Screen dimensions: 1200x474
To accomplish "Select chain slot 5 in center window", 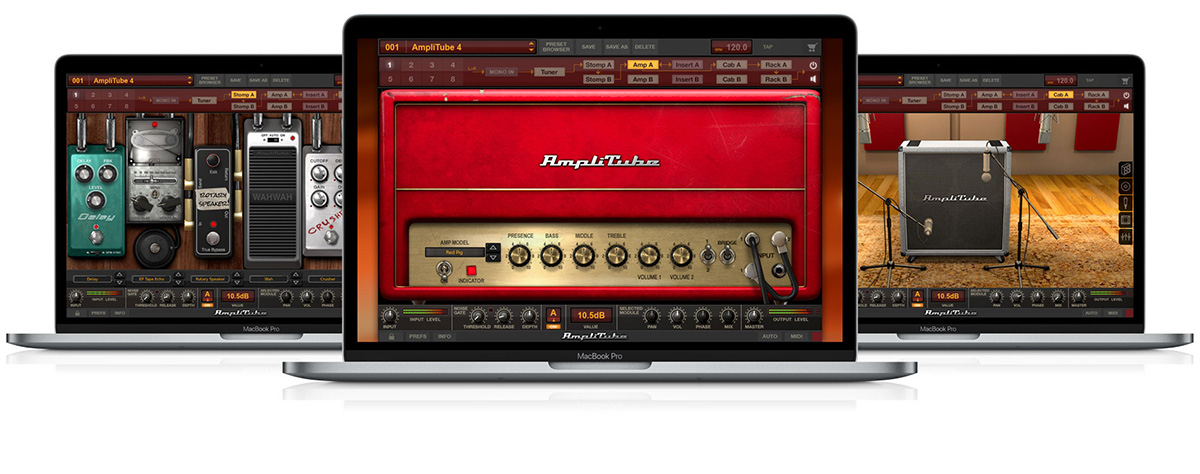I will pyautogui.click(x=390, y=79).
